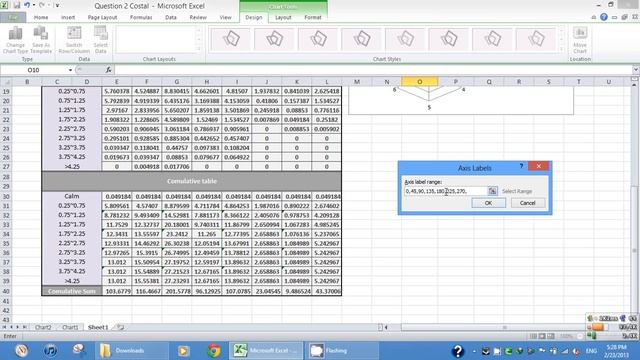
Task: Open the Downloads folder taskbar item
Action: coord(131,351)
